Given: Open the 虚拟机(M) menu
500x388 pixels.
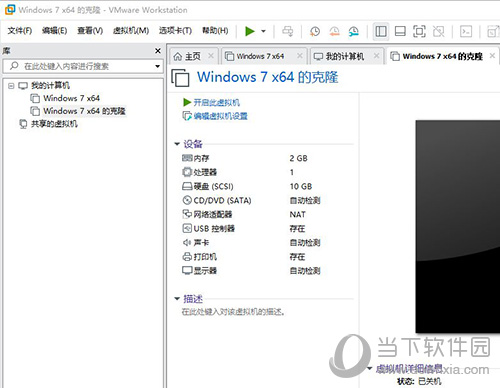Looking at the screenshot, I should (x=131, y=31).
